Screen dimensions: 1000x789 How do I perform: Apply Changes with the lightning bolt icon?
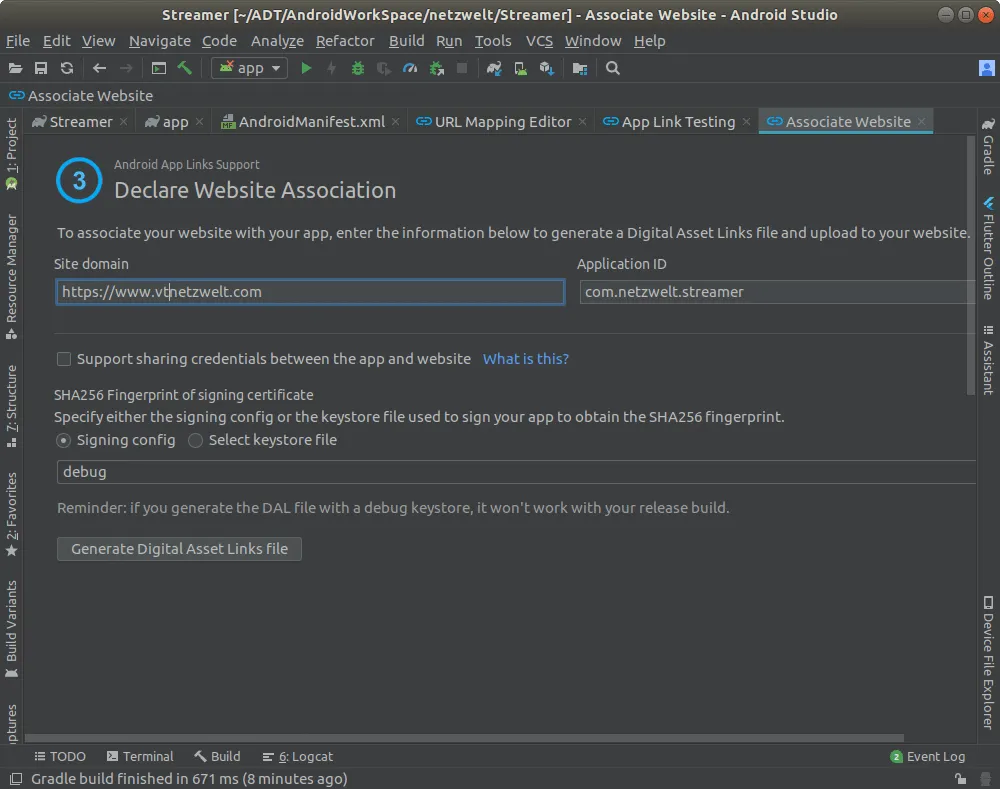click(330, 68)
